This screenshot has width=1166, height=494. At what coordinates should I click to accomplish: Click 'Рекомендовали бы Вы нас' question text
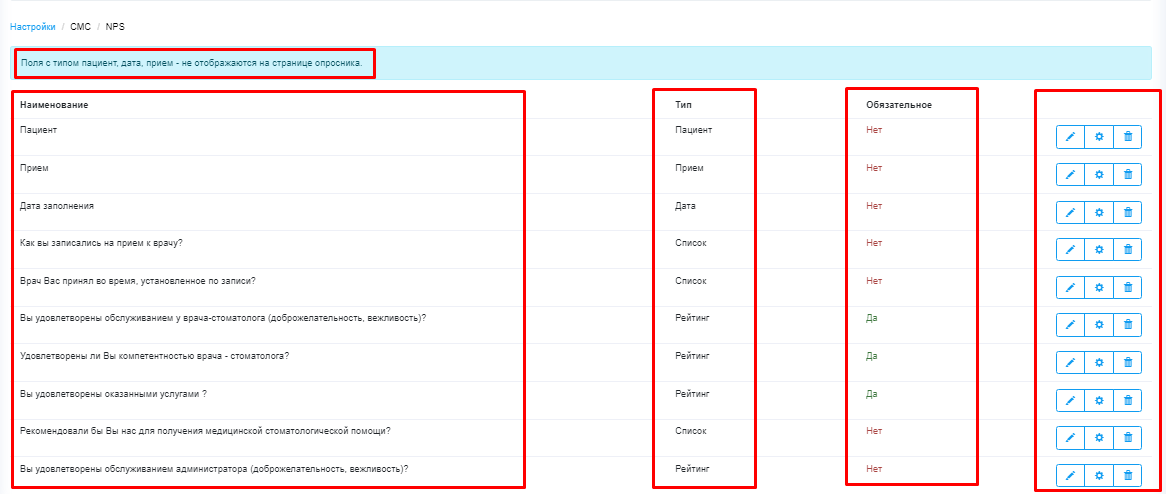(206, 431)
